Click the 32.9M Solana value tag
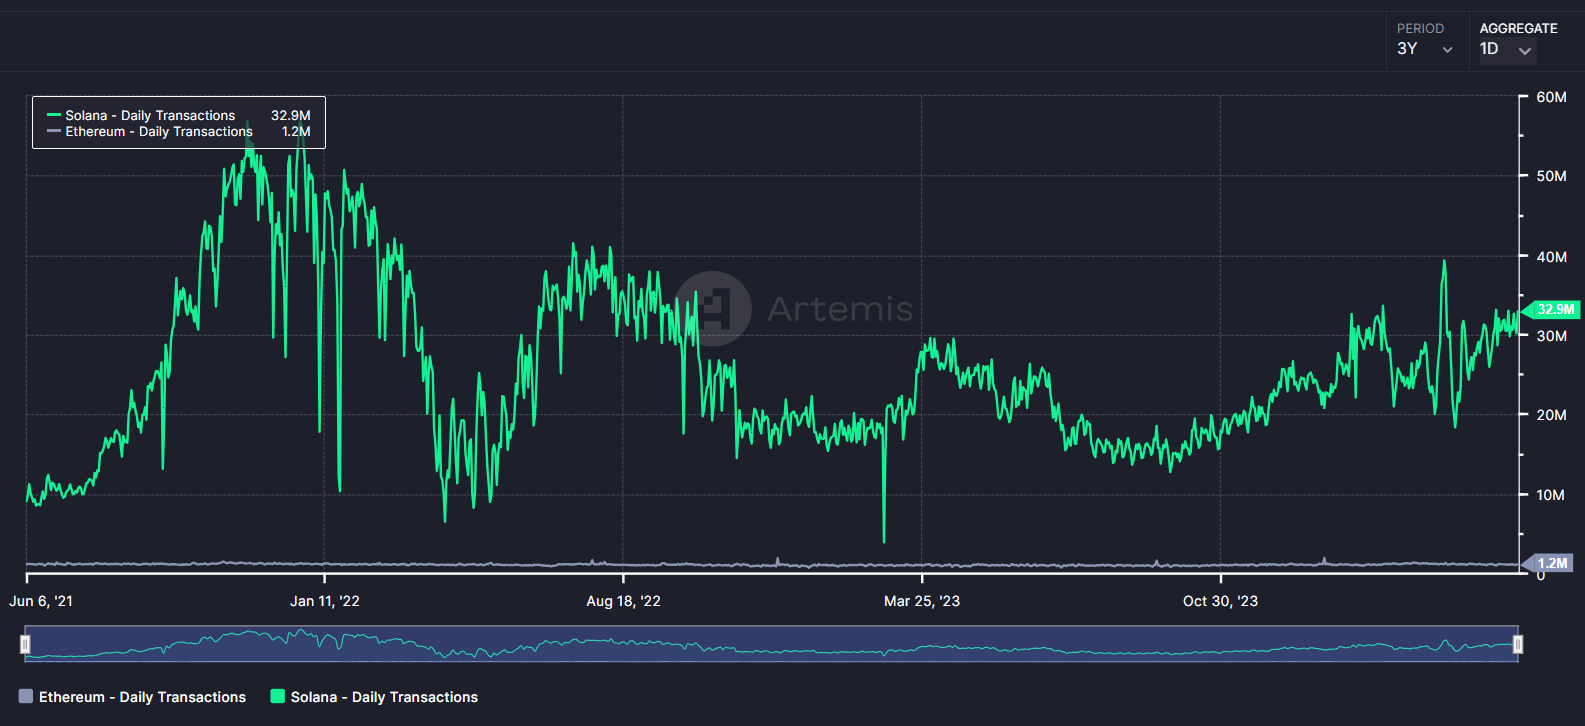This screenshot has width=1585, height=726. tap(1553, 309)
